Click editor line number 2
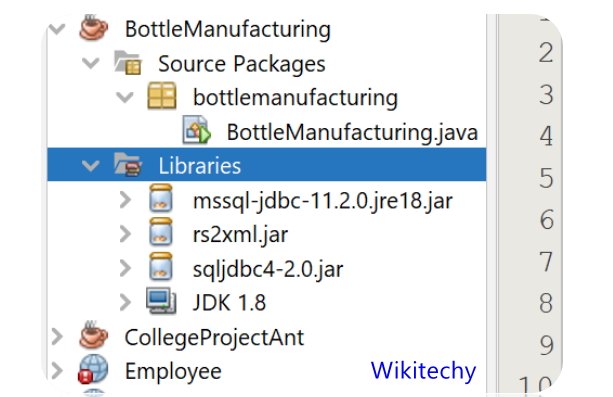 546,53
